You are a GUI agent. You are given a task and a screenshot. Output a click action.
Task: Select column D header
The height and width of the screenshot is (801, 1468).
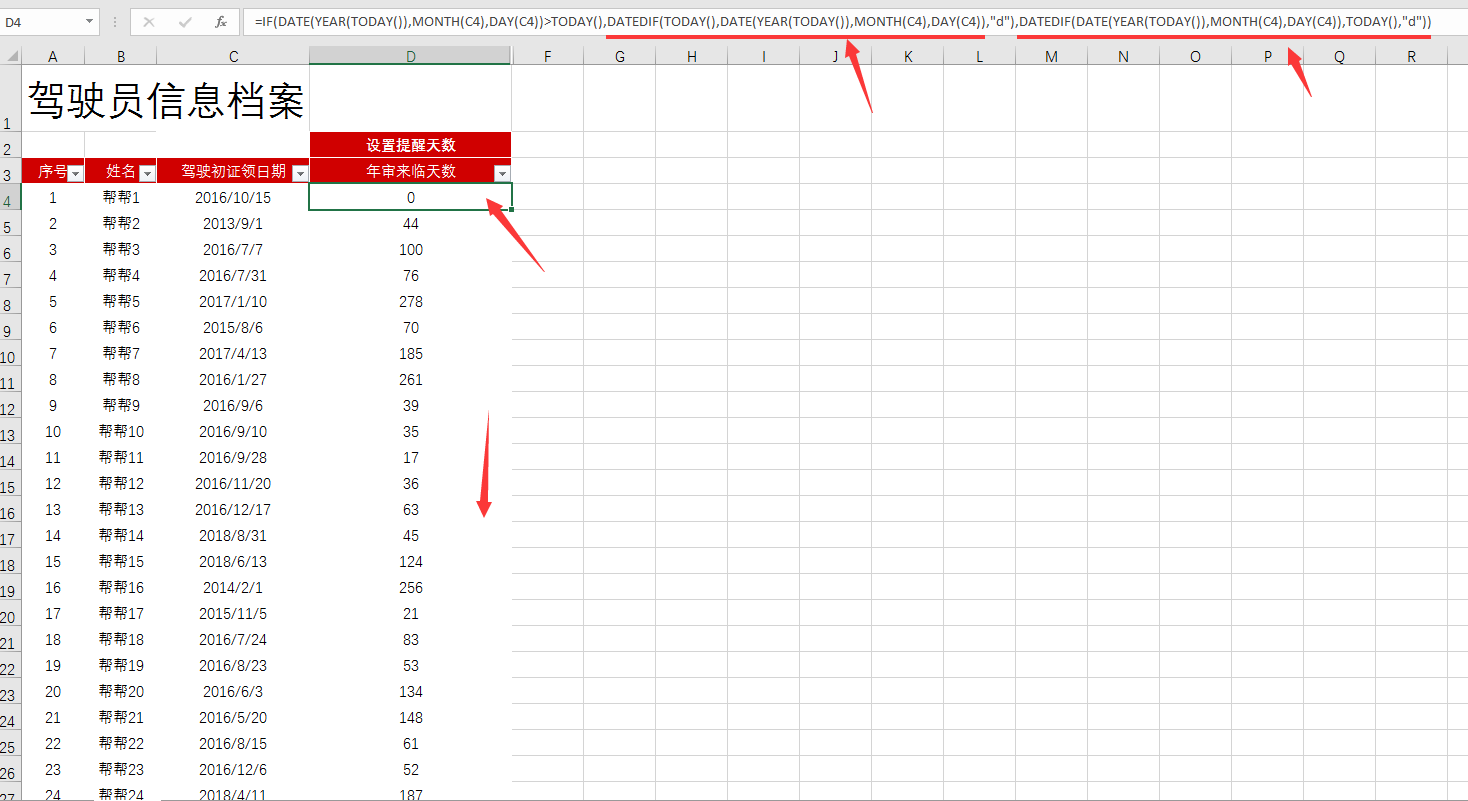coord(411,57)
